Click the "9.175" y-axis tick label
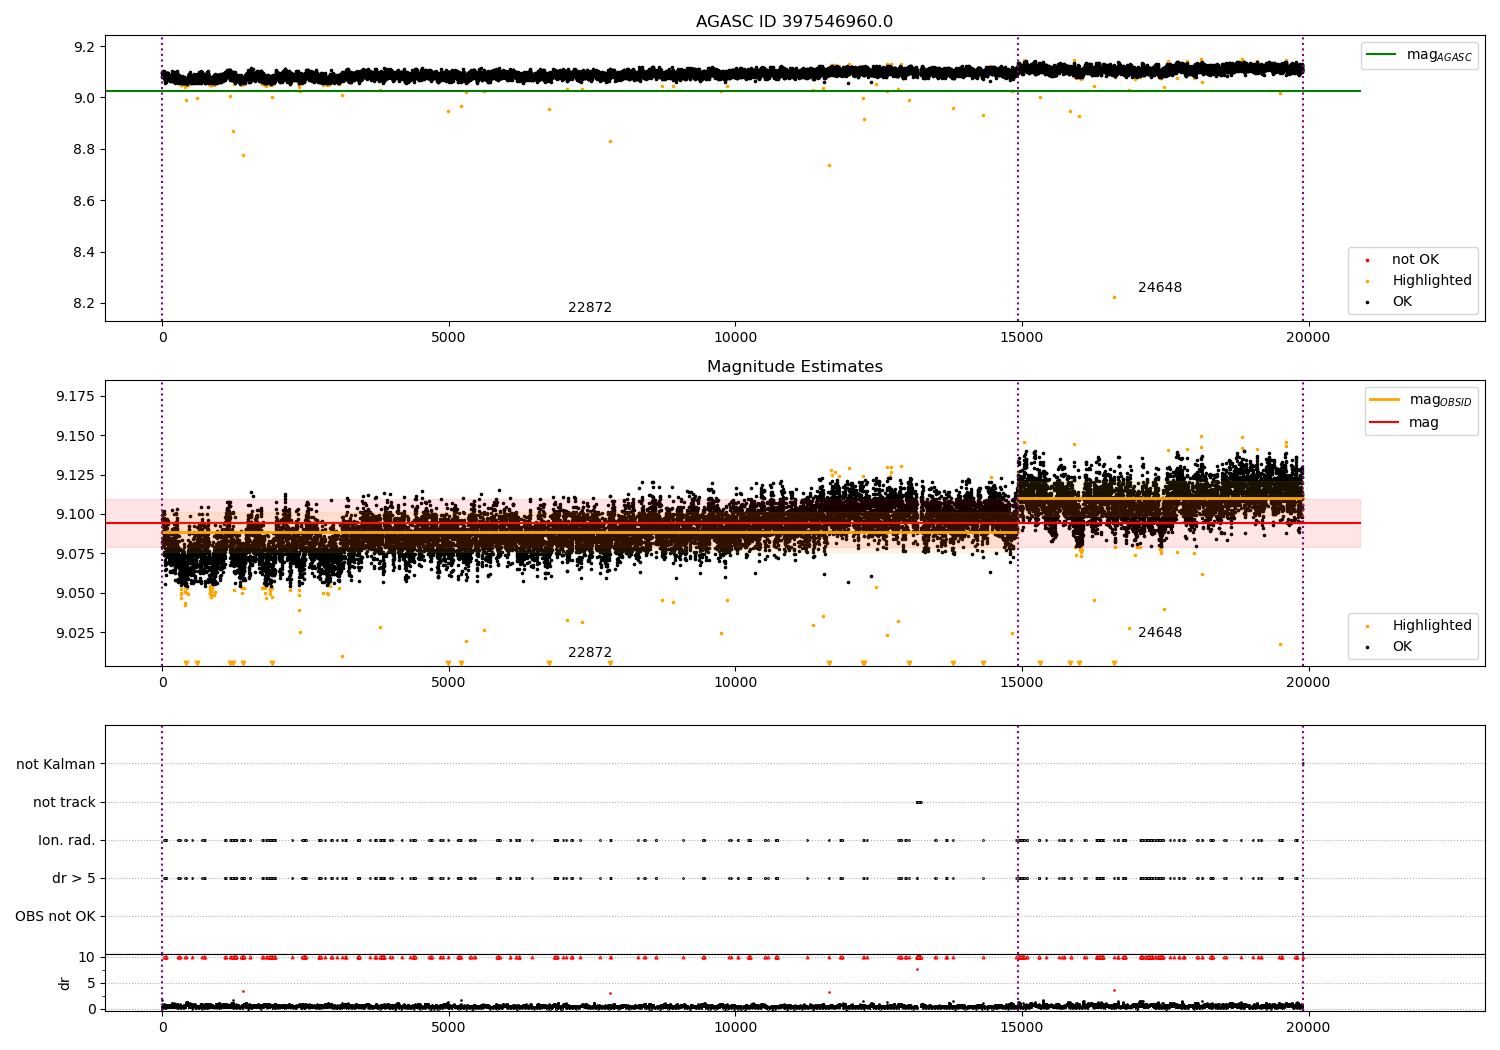Viewport: 1500px width, 1050px height. coord(76,397)
